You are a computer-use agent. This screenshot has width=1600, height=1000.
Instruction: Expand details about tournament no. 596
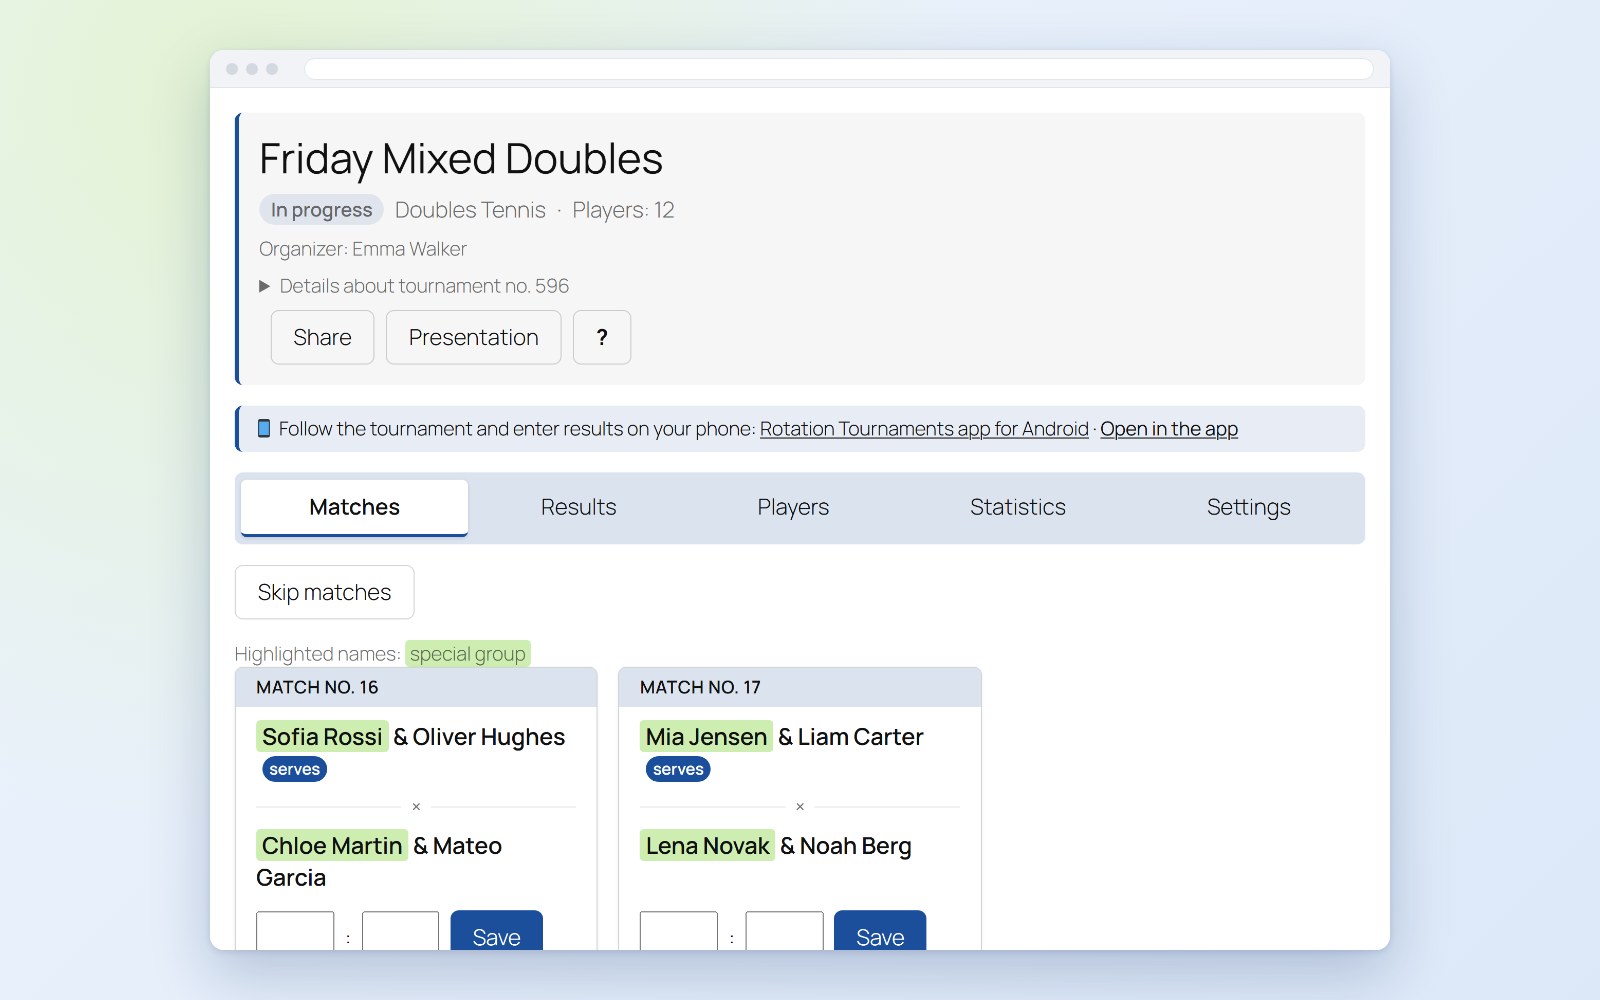(x=414, y=286)
